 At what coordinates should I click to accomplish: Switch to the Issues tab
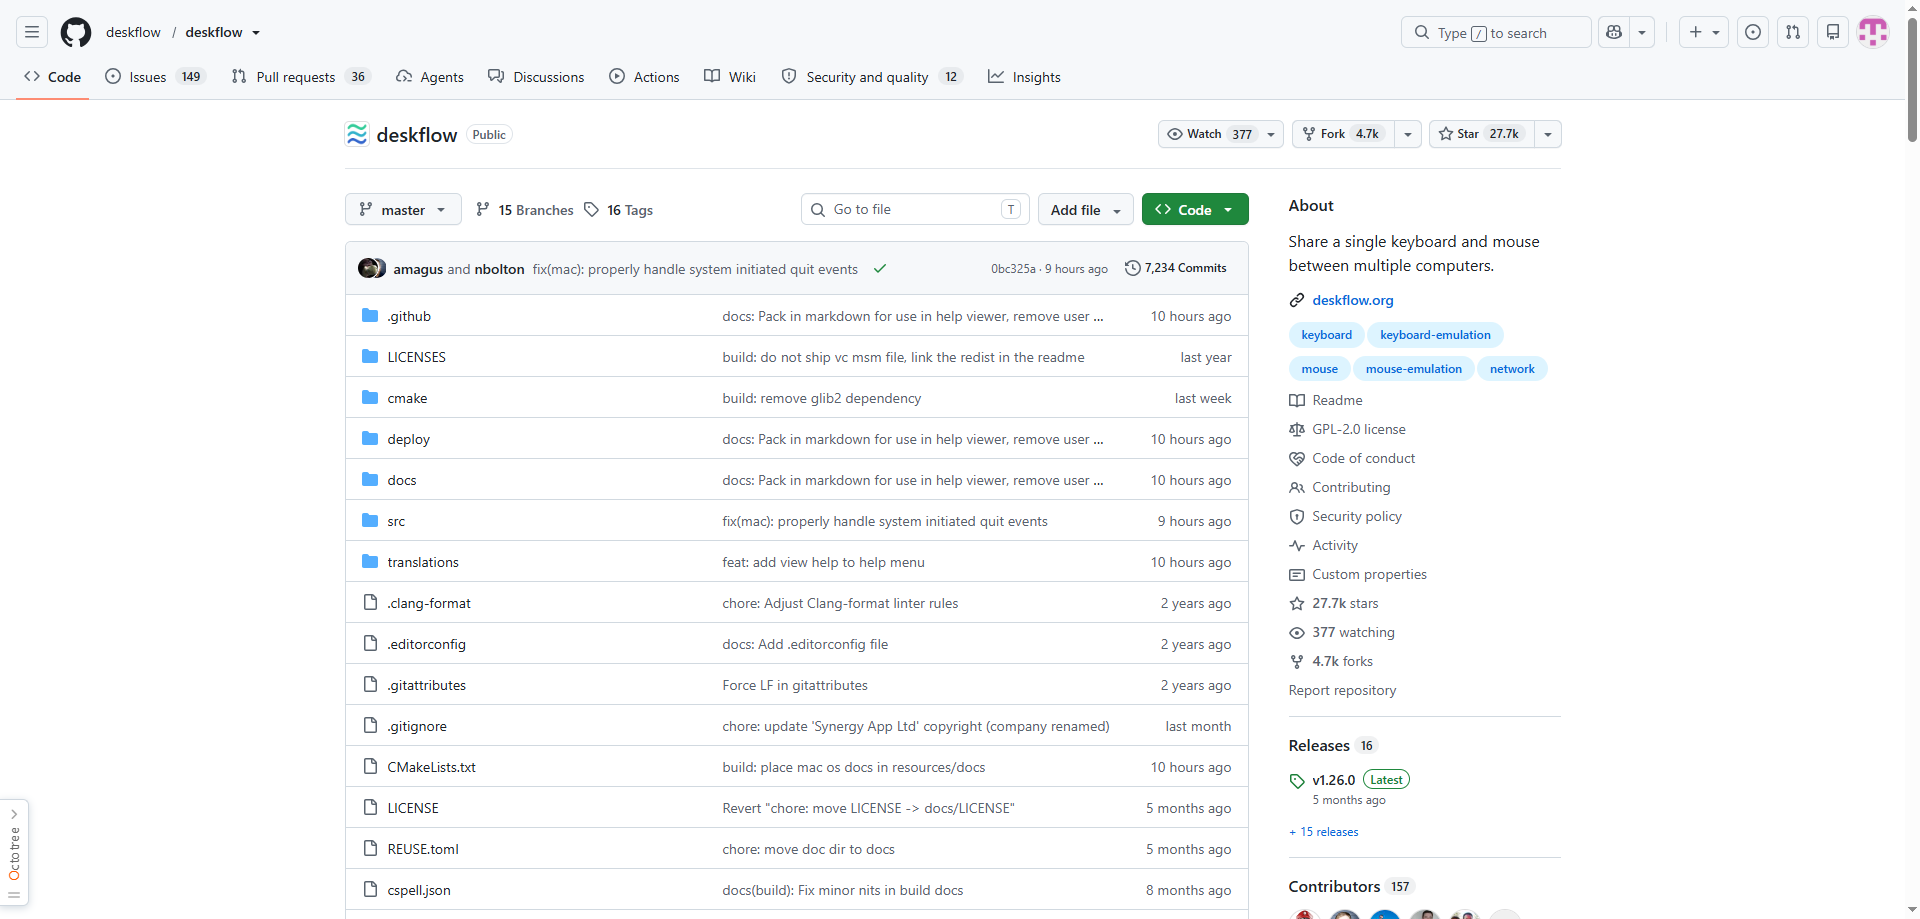155,77
